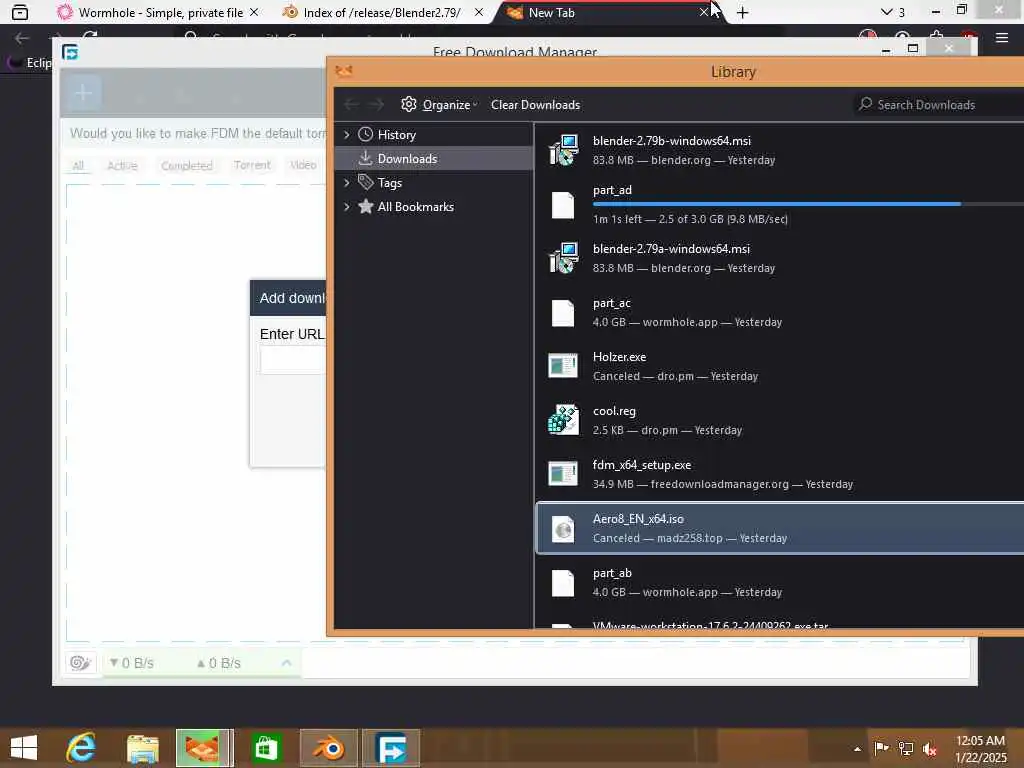Image resolution: width=1024 pixels, height=768 pixels.
Task: Open the Organize dropdown menu
Action: click(x=439, y=104)
